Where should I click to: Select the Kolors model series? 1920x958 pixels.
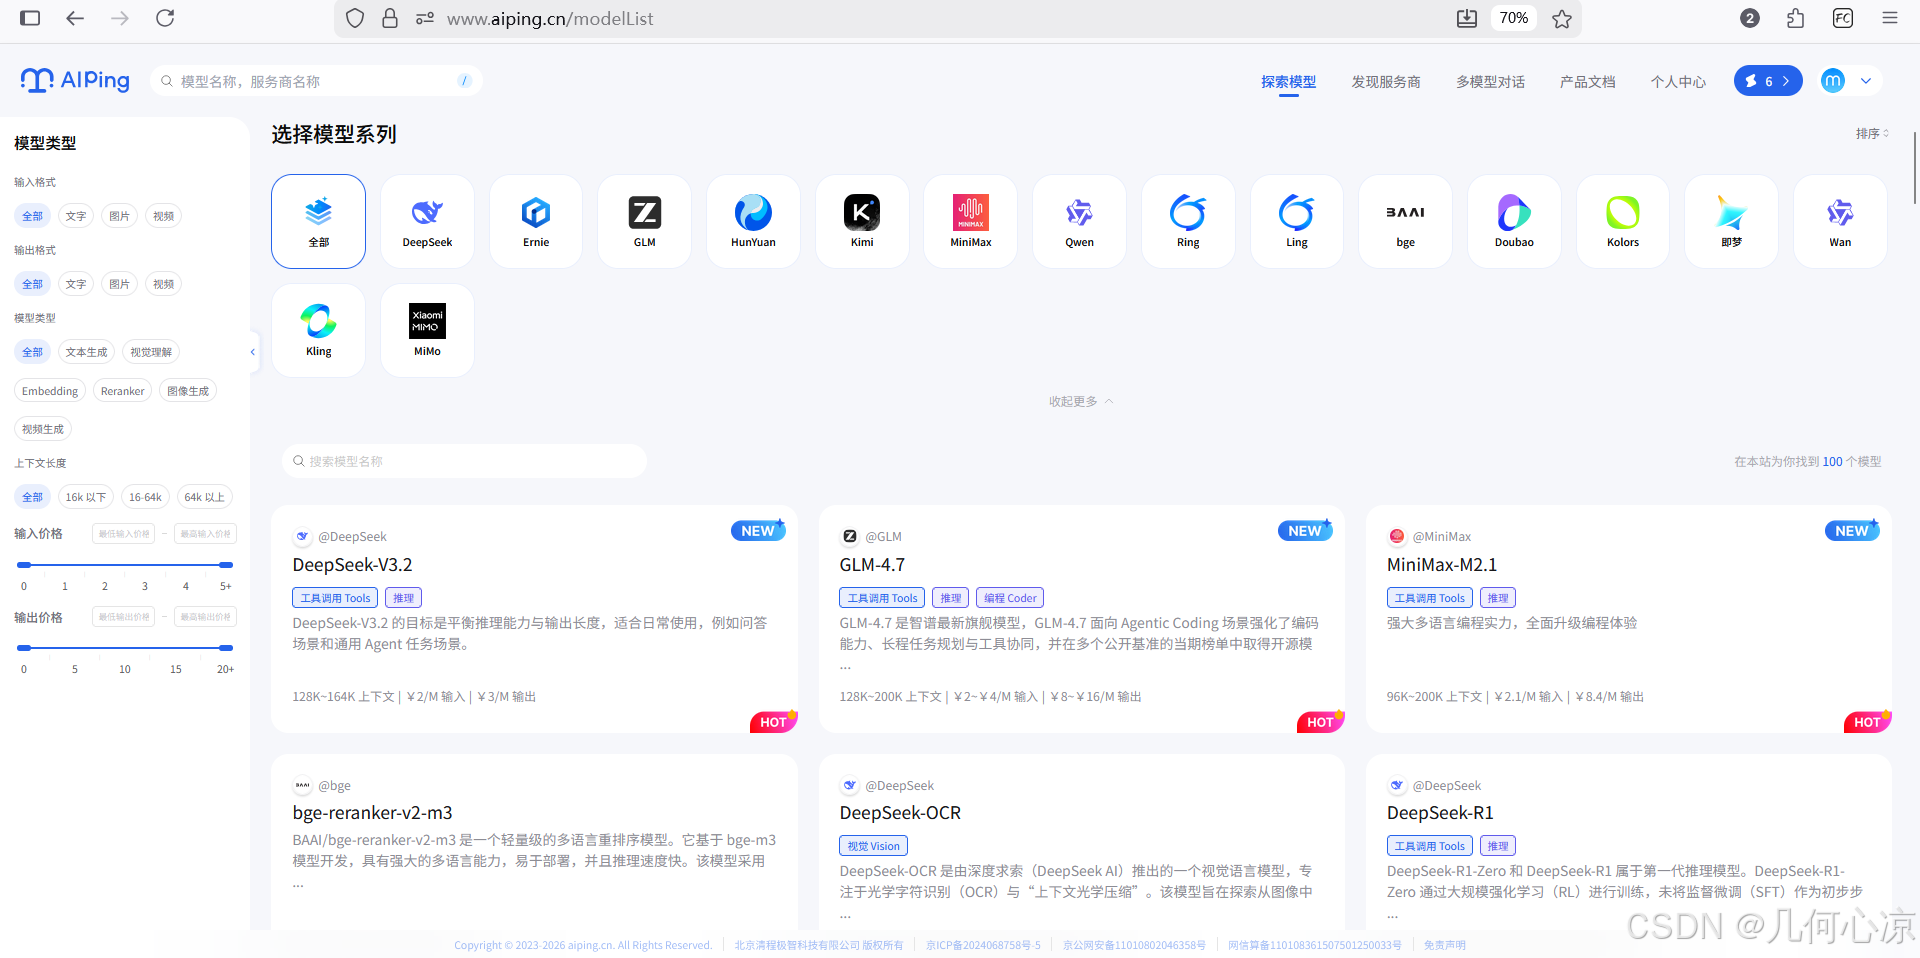[x=1623, y=221]
